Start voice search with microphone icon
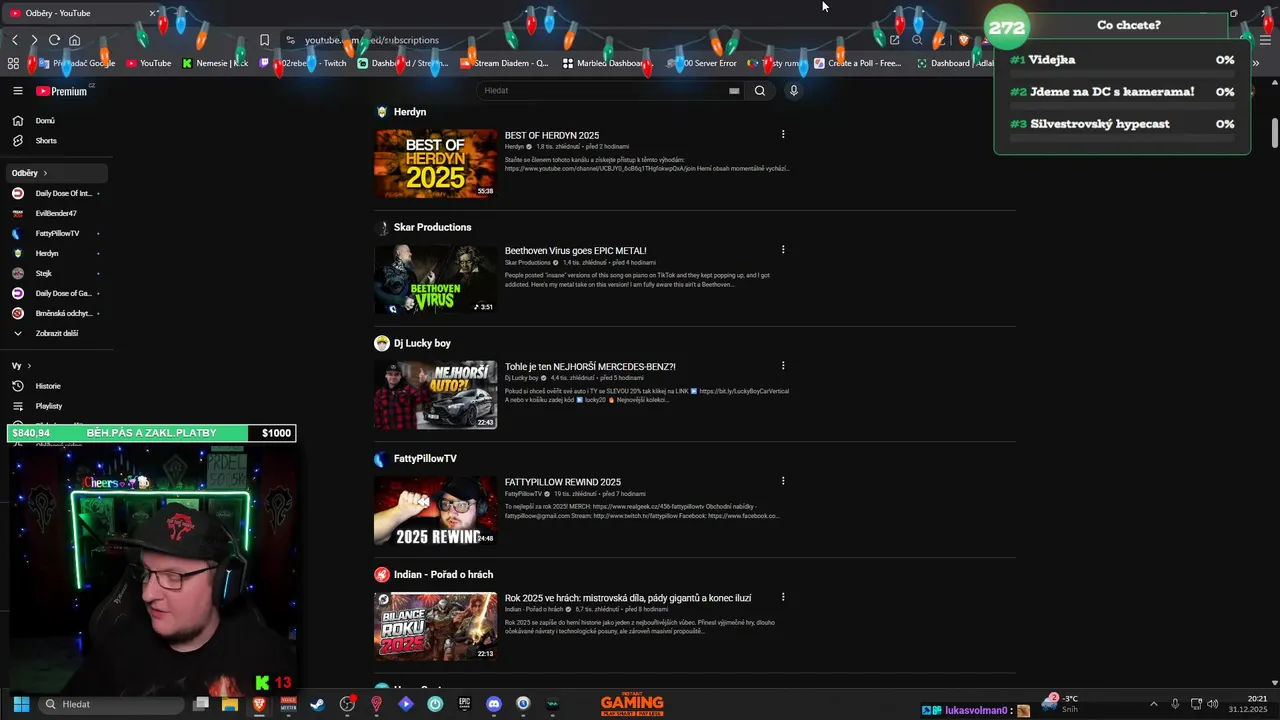This screenshot has width=1280, height=720. point(794,91)
